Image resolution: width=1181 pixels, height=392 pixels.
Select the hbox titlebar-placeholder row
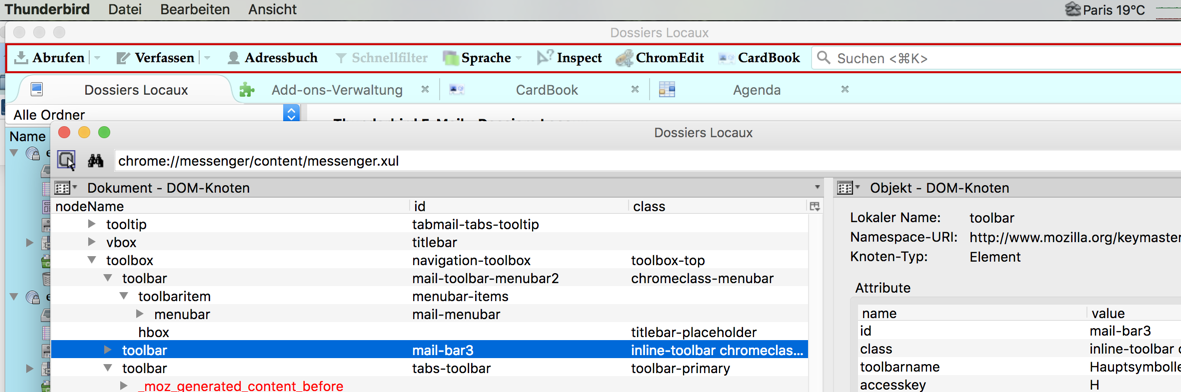pos(429,332)
